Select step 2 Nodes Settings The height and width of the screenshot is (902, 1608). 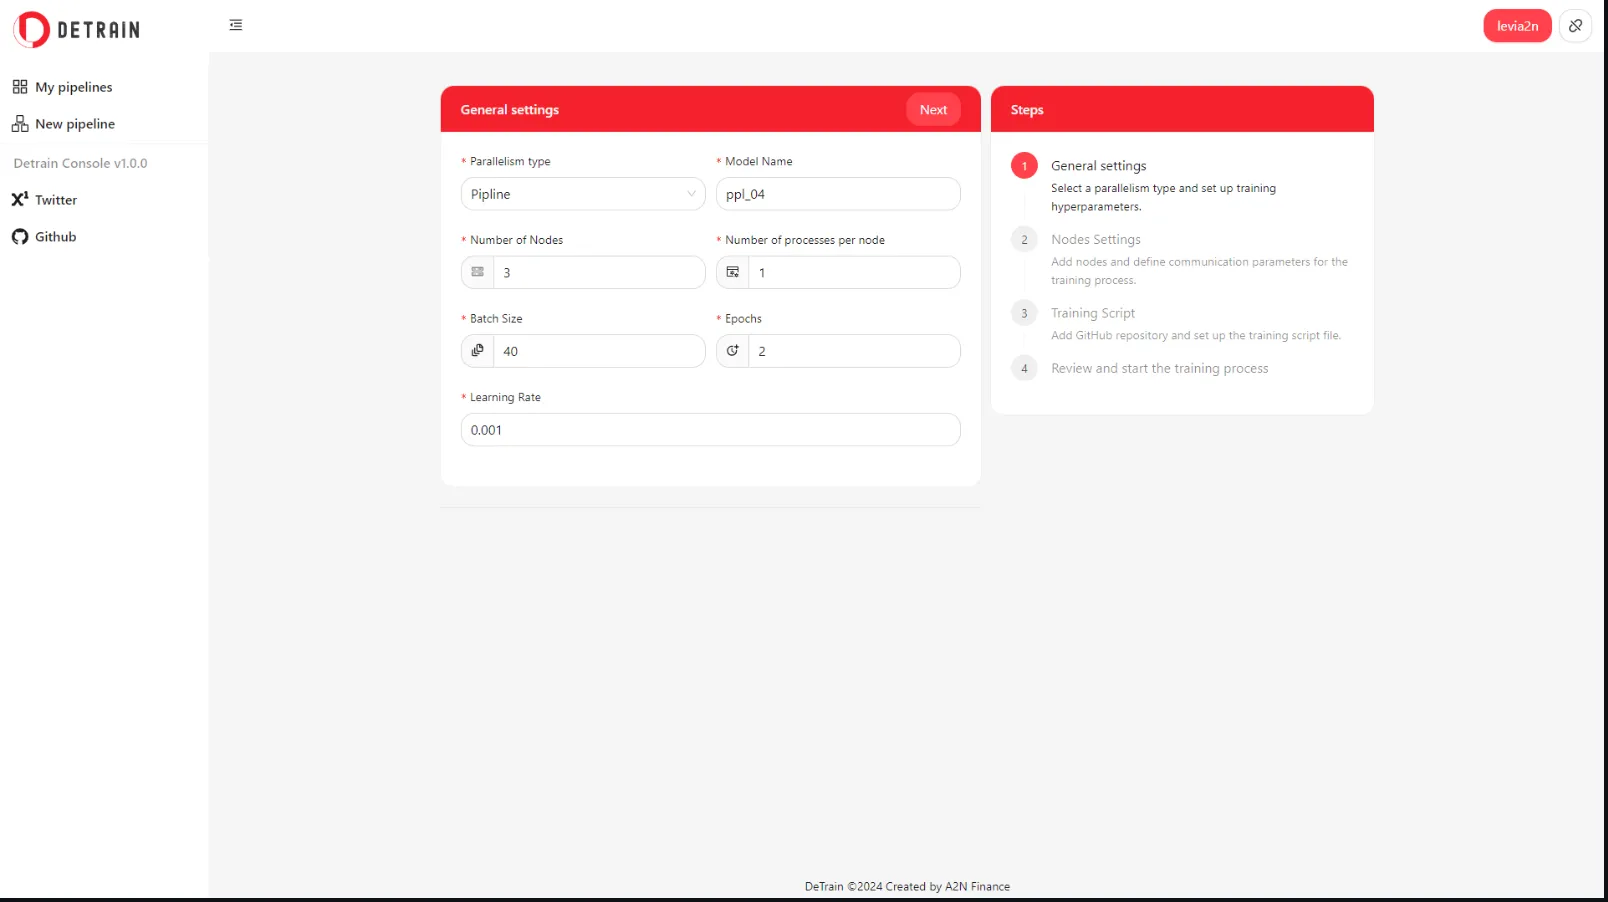[x=1095, y=240]
